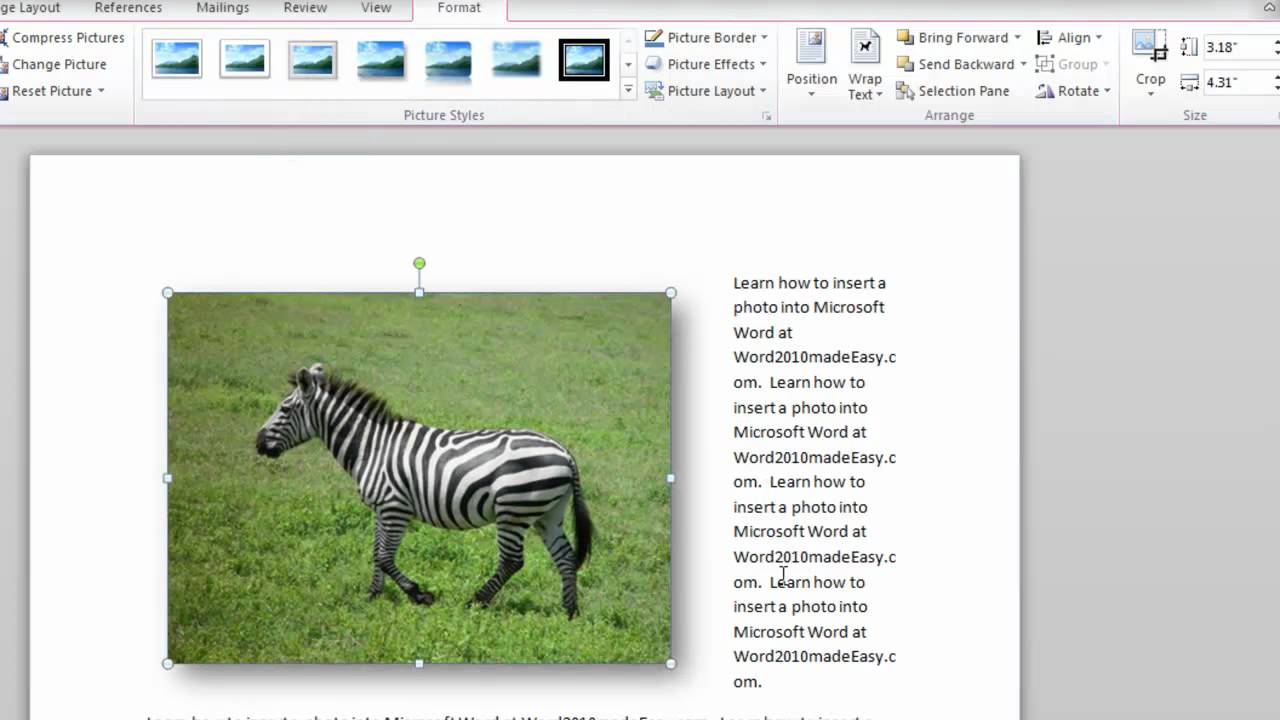Switch to the References tab

point(128,8)
